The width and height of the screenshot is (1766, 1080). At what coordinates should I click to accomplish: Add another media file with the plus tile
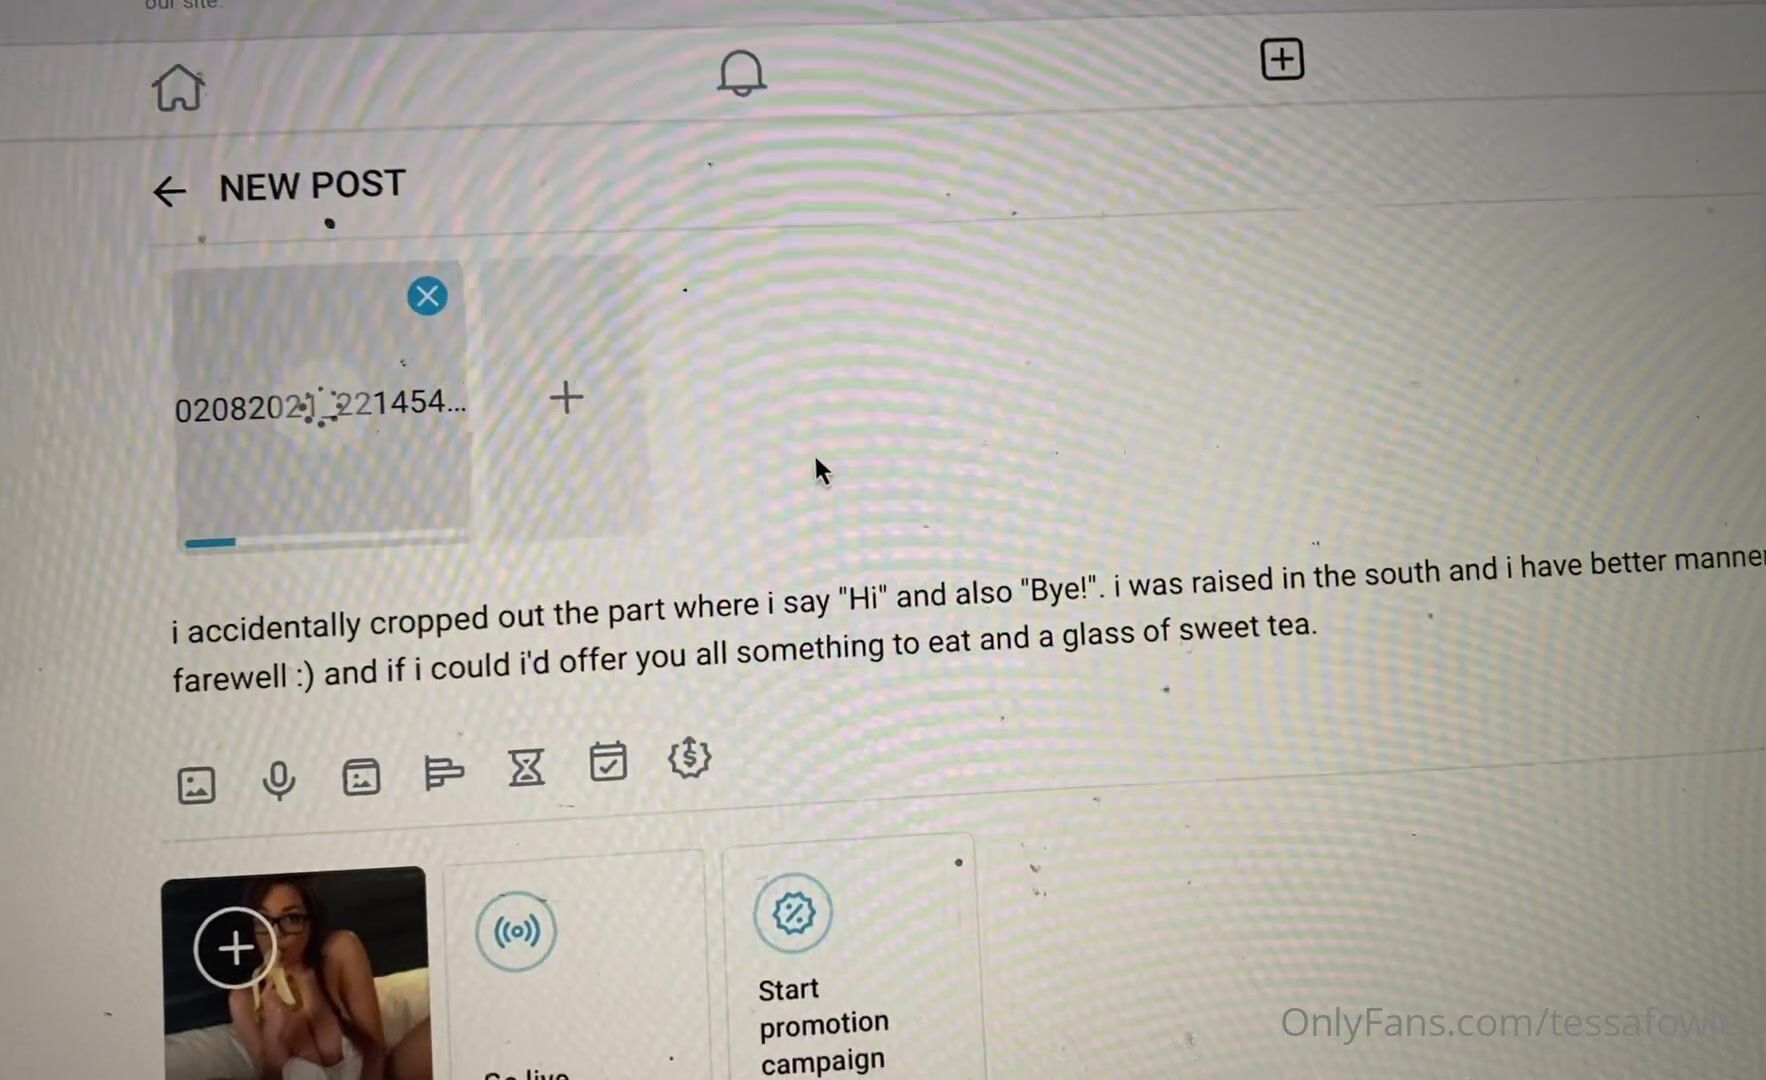click(x=566, y=398)
